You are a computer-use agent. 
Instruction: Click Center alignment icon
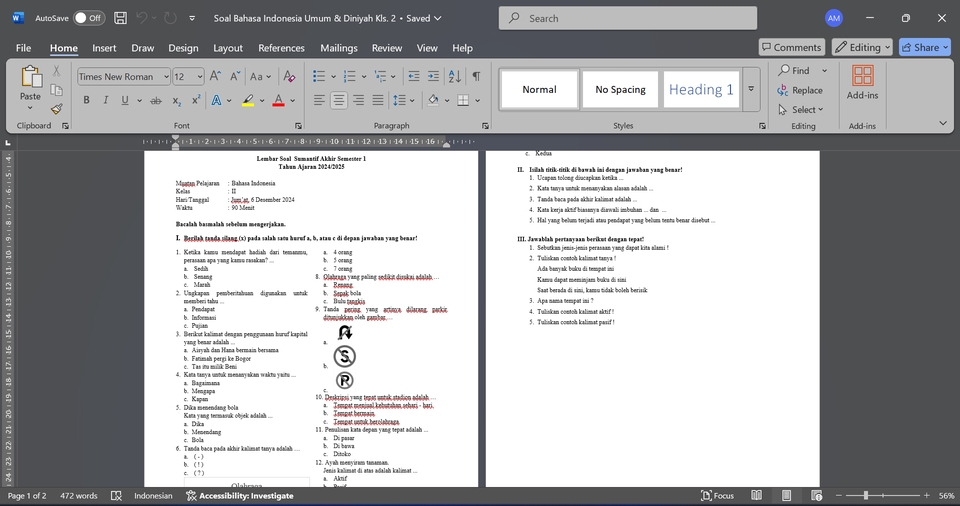click(x=339, y=100)
